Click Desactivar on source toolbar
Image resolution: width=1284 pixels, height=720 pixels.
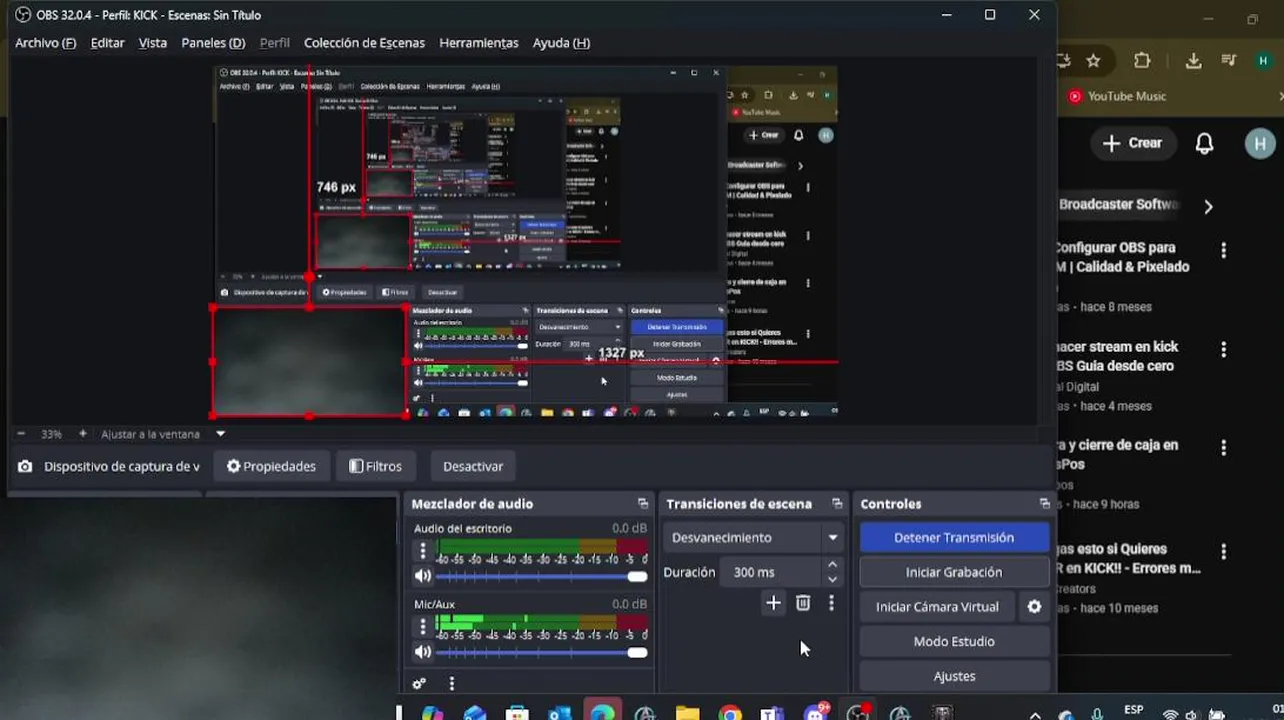coord(473,466)
